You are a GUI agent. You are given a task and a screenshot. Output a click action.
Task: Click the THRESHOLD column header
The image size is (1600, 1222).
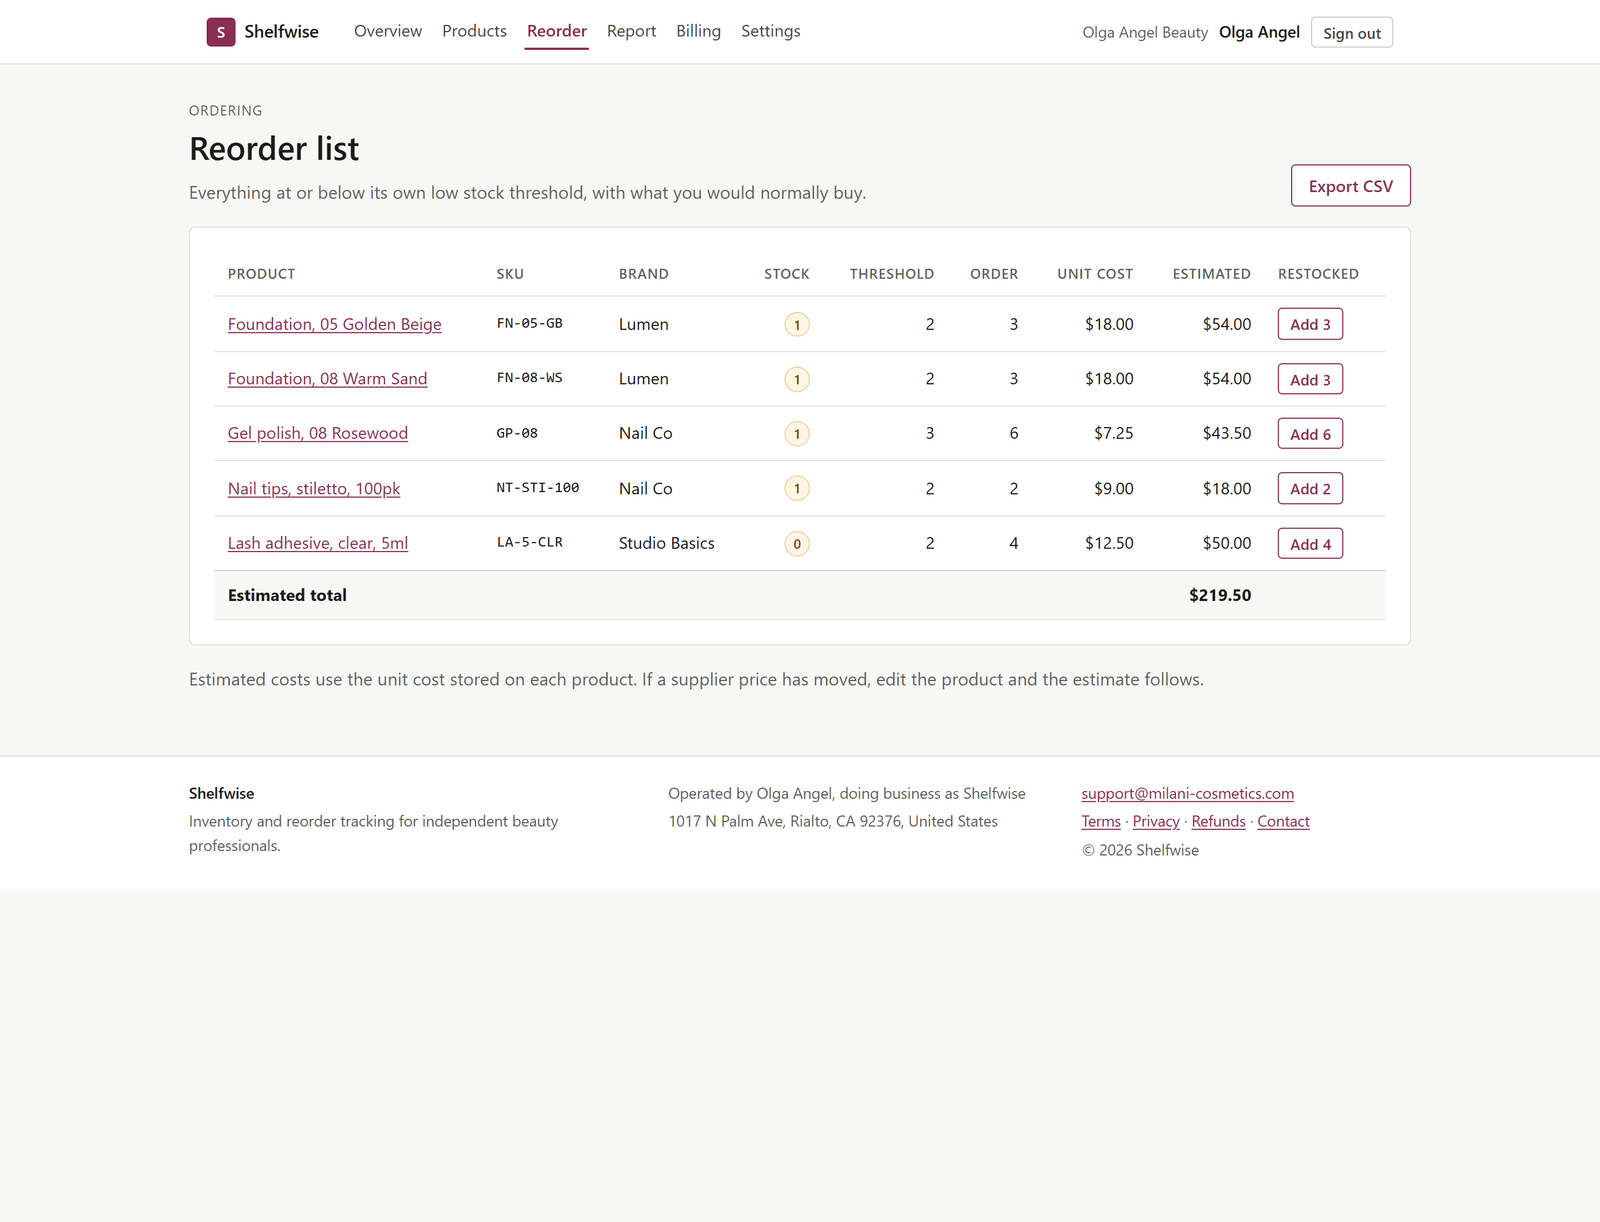click(892, 274)
